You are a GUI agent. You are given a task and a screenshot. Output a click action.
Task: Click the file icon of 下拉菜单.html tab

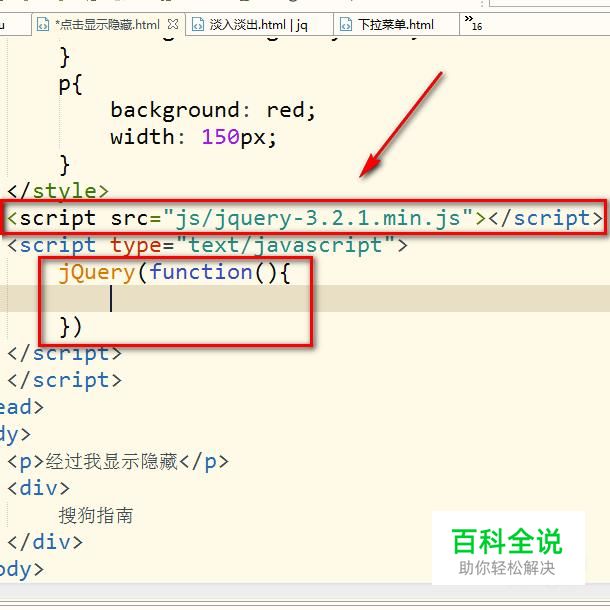345,25
